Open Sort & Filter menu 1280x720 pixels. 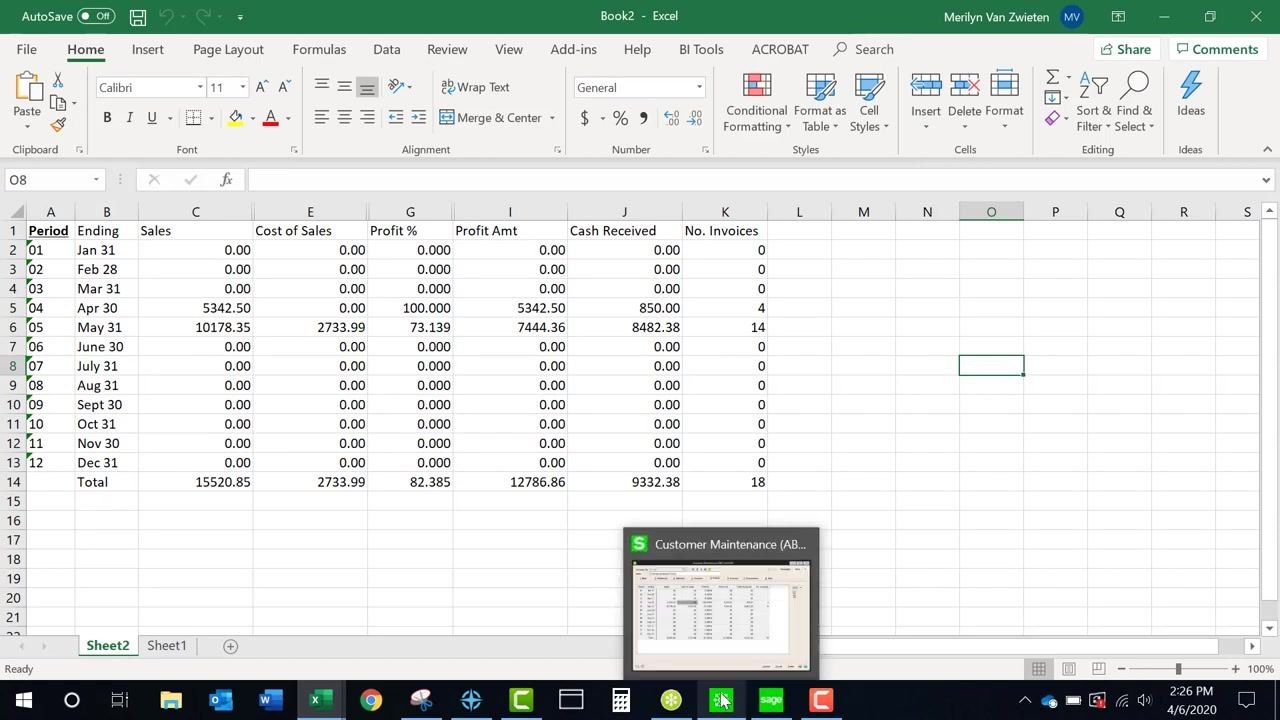point(1093,102)
